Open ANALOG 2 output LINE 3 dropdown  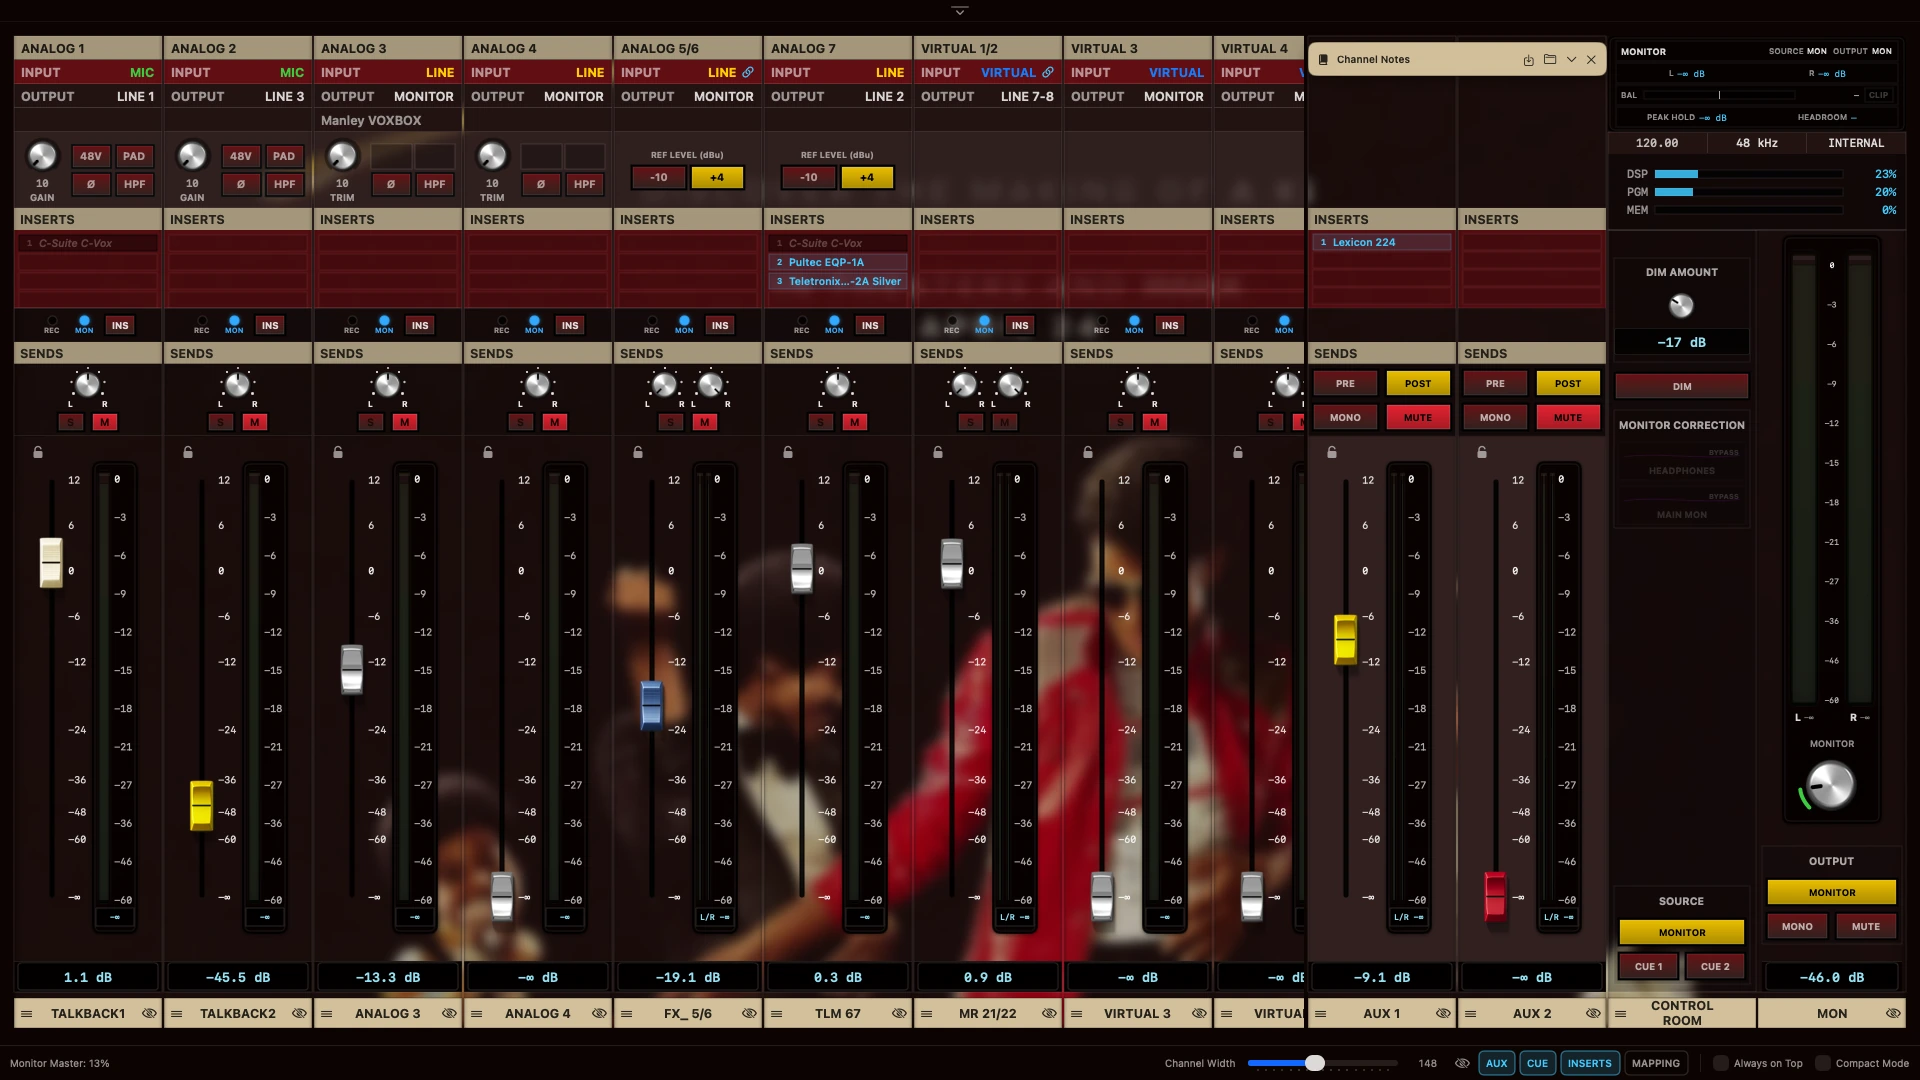pyautogui.click(x=284, y=96)
